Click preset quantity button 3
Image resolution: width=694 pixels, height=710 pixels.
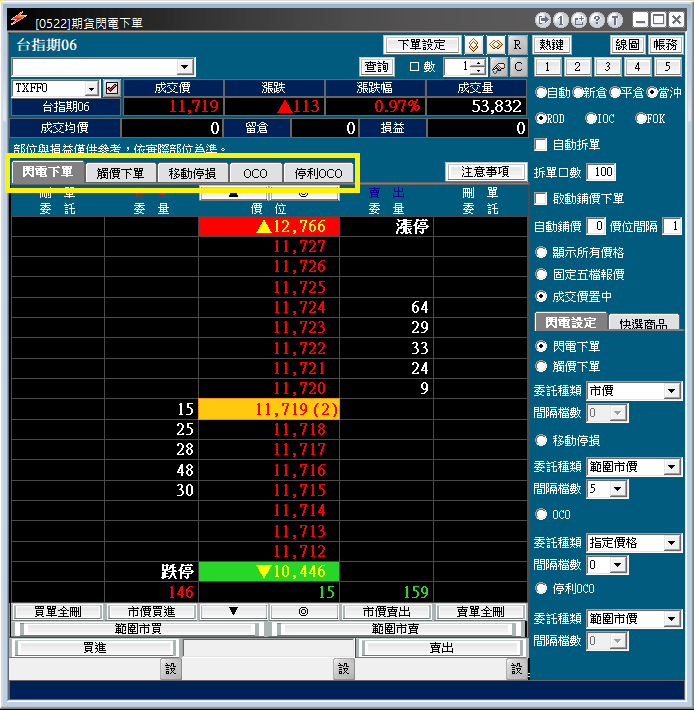pos(608,67)
